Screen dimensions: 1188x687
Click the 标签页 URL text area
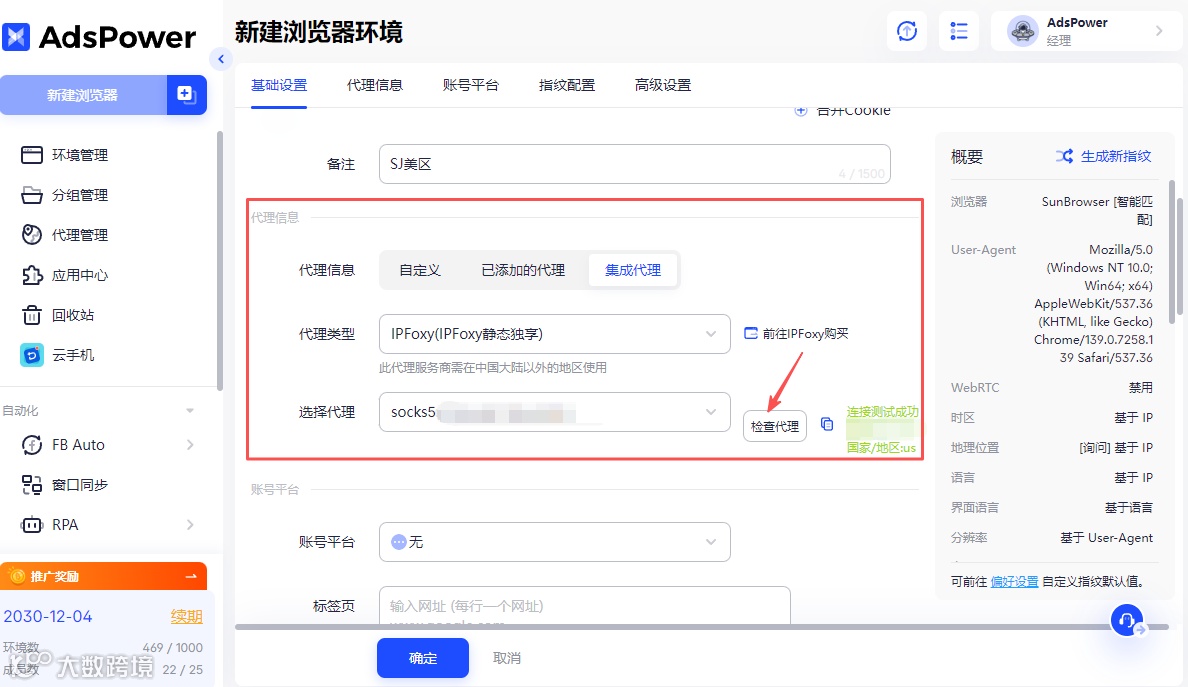coord(585,606)
